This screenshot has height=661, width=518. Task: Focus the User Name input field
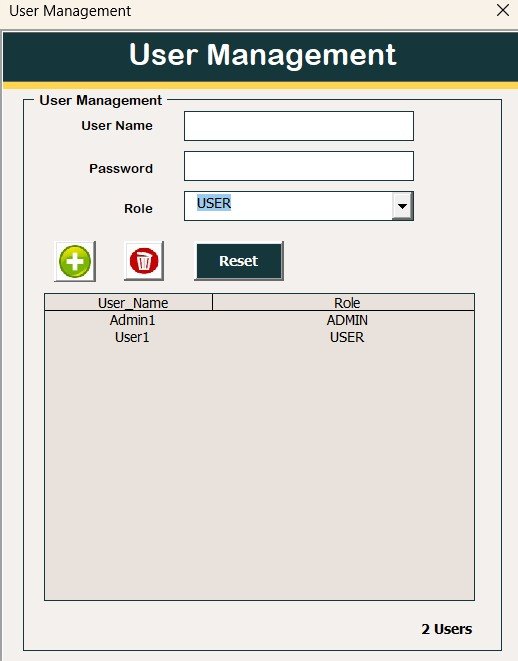point(299,126)
